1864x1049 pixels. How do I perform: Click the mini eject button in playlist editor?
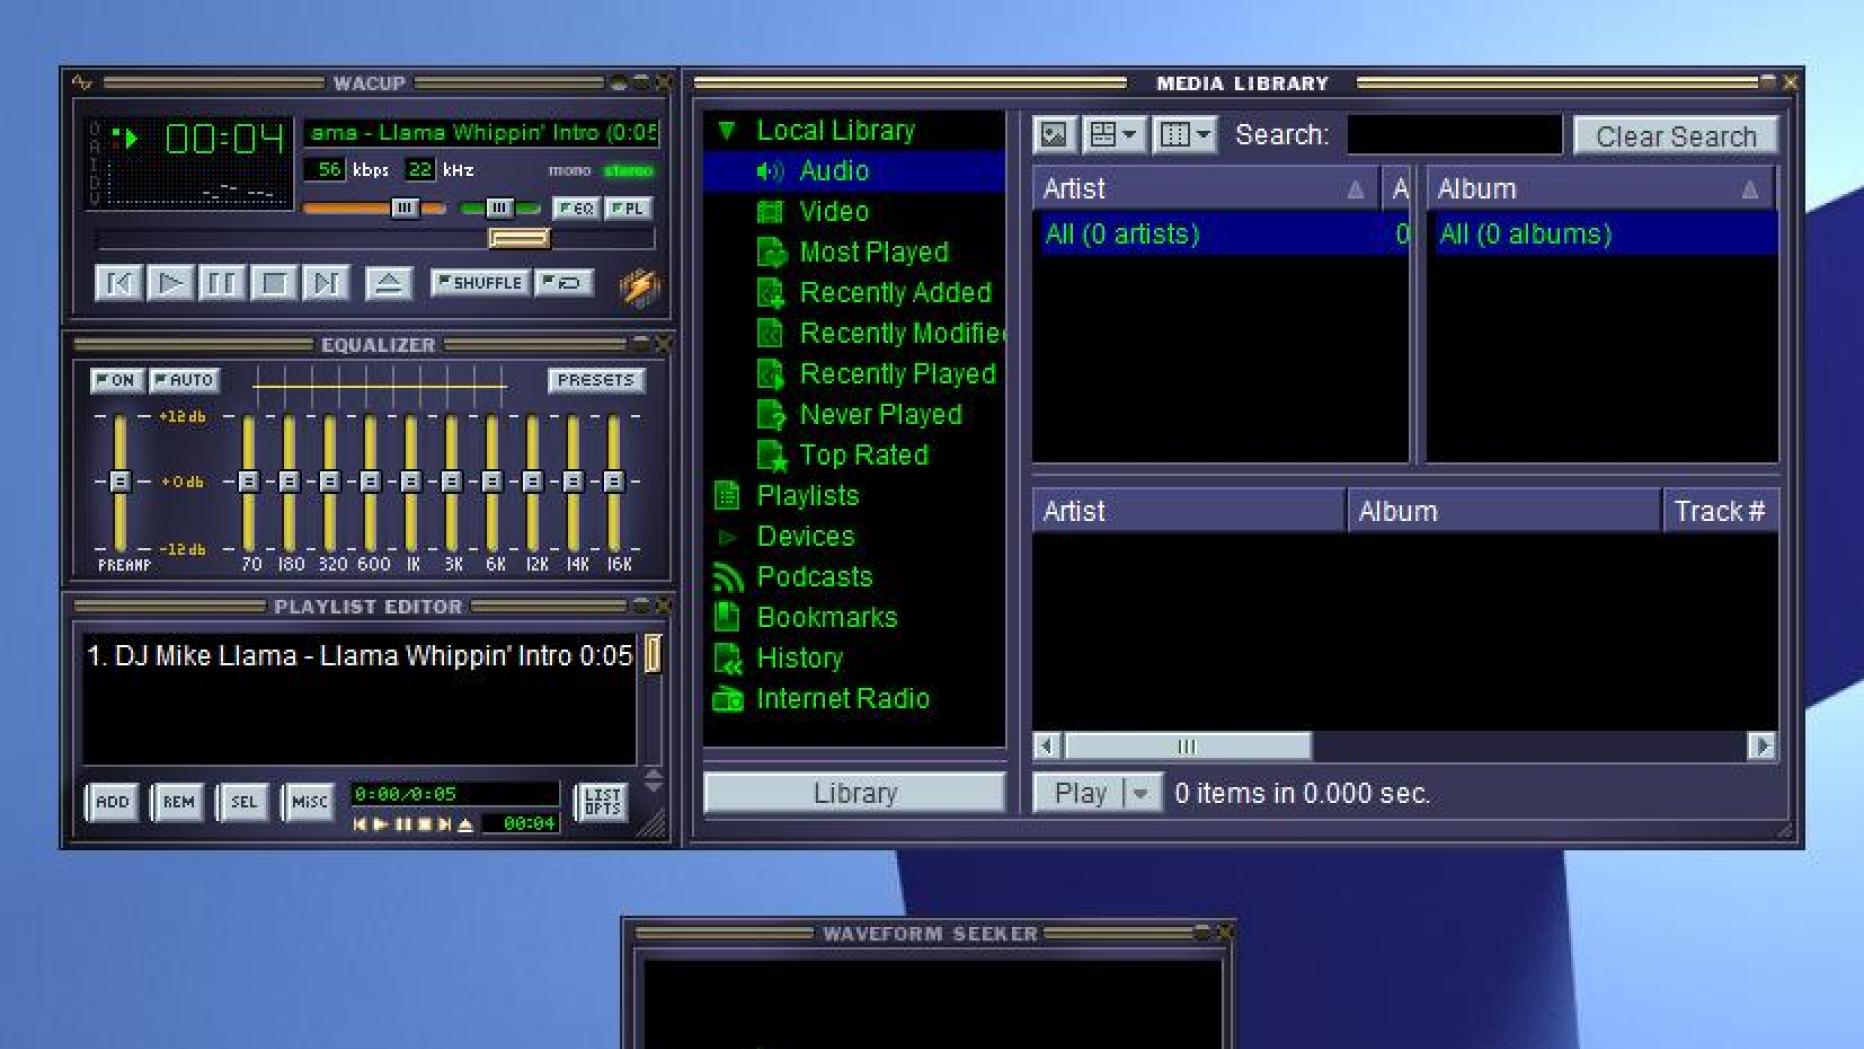click(x=465, y=825)
